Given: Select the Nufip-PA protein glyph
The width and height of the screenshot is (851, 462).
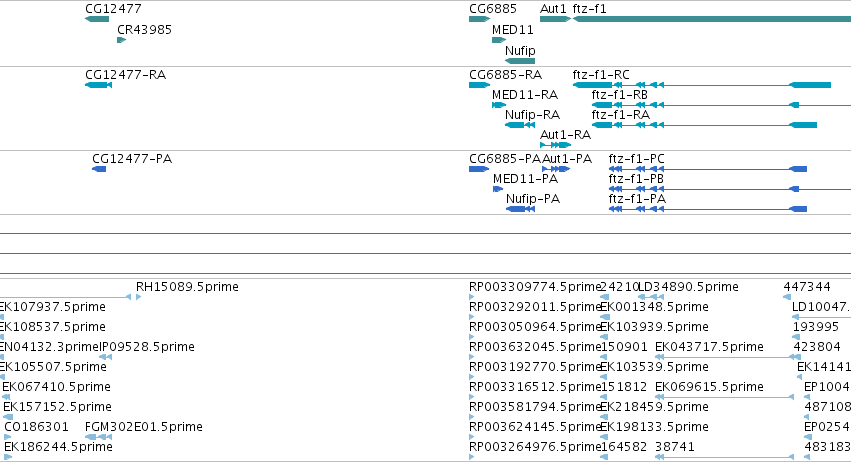Looking at the screenshot, I should point(520,209).
